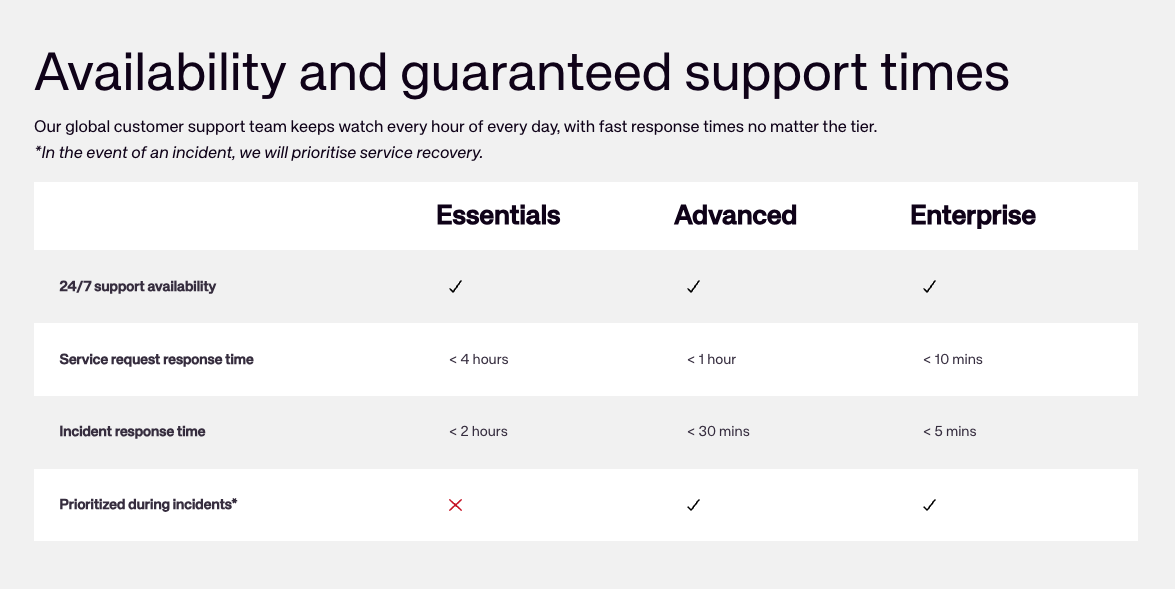Viewport: 1175px width, 589px height.
Task: Click the 24/7 support availability row label
Action: pos(137,287)
